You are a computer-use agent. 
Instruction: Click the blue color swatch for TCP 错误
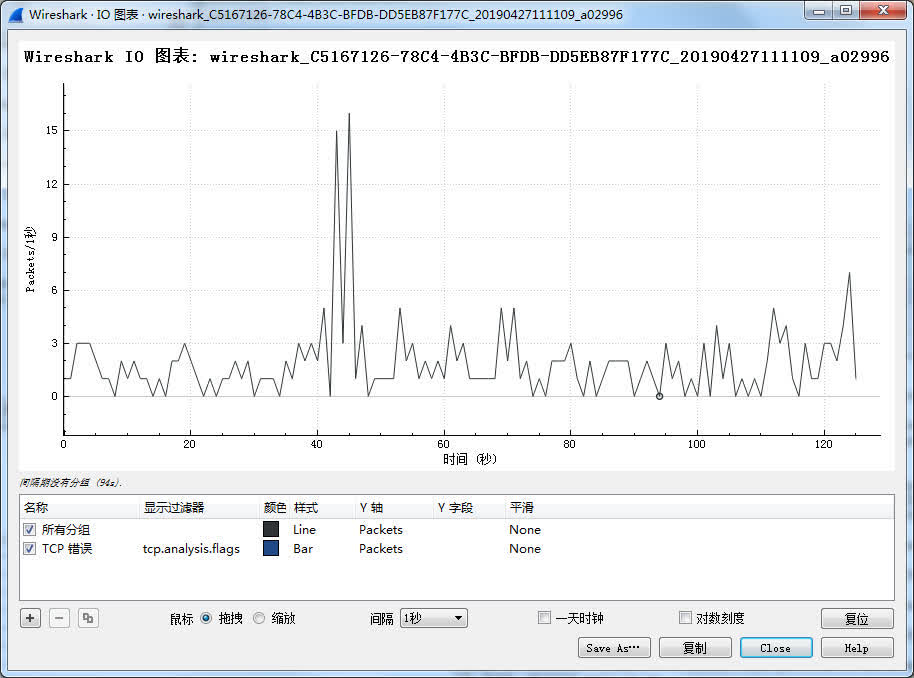(x=271, y=549)
